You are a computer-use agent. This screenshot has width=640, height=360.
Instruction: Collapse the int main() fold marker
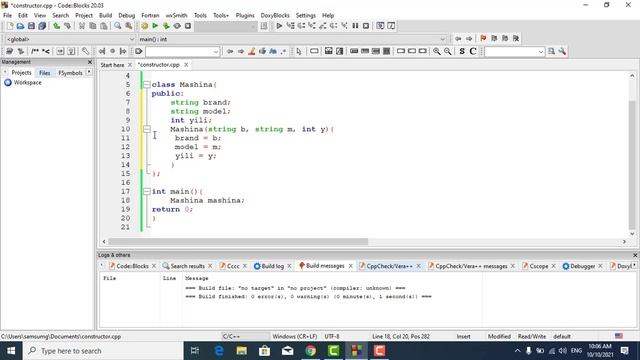coord(147,191)
